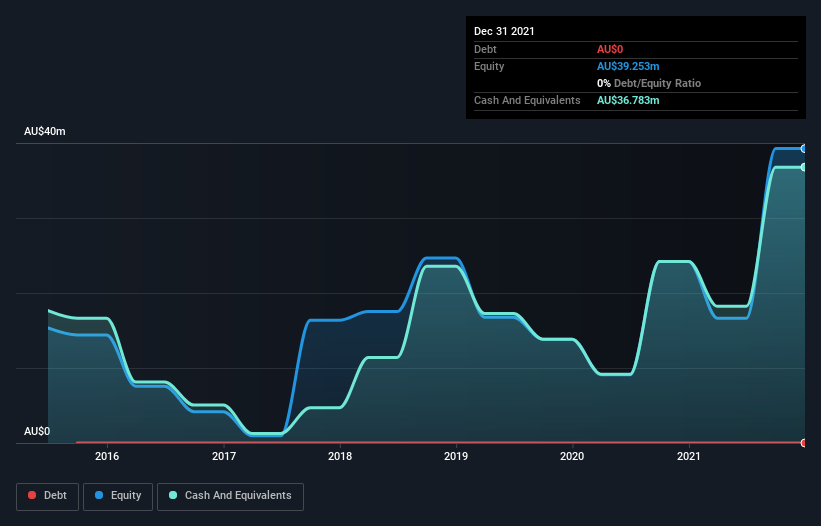Click the Equity row label in tooltip

(489, 66)
